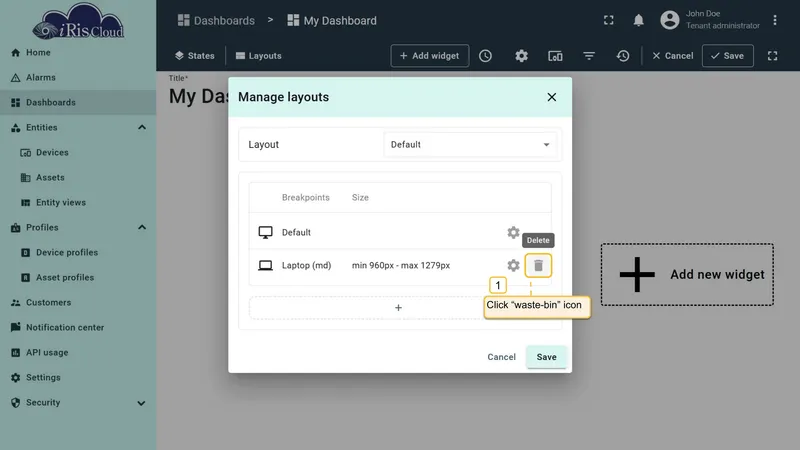Collapse the Profiles section chevron

pyautogui.click(x=142, y=228)
